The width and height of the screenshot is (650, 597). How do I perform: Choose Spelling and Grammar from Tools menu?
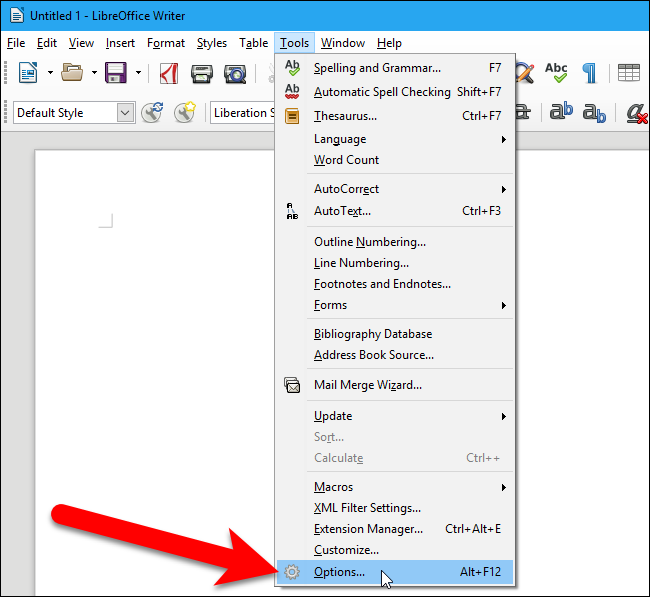click(395, 68)
